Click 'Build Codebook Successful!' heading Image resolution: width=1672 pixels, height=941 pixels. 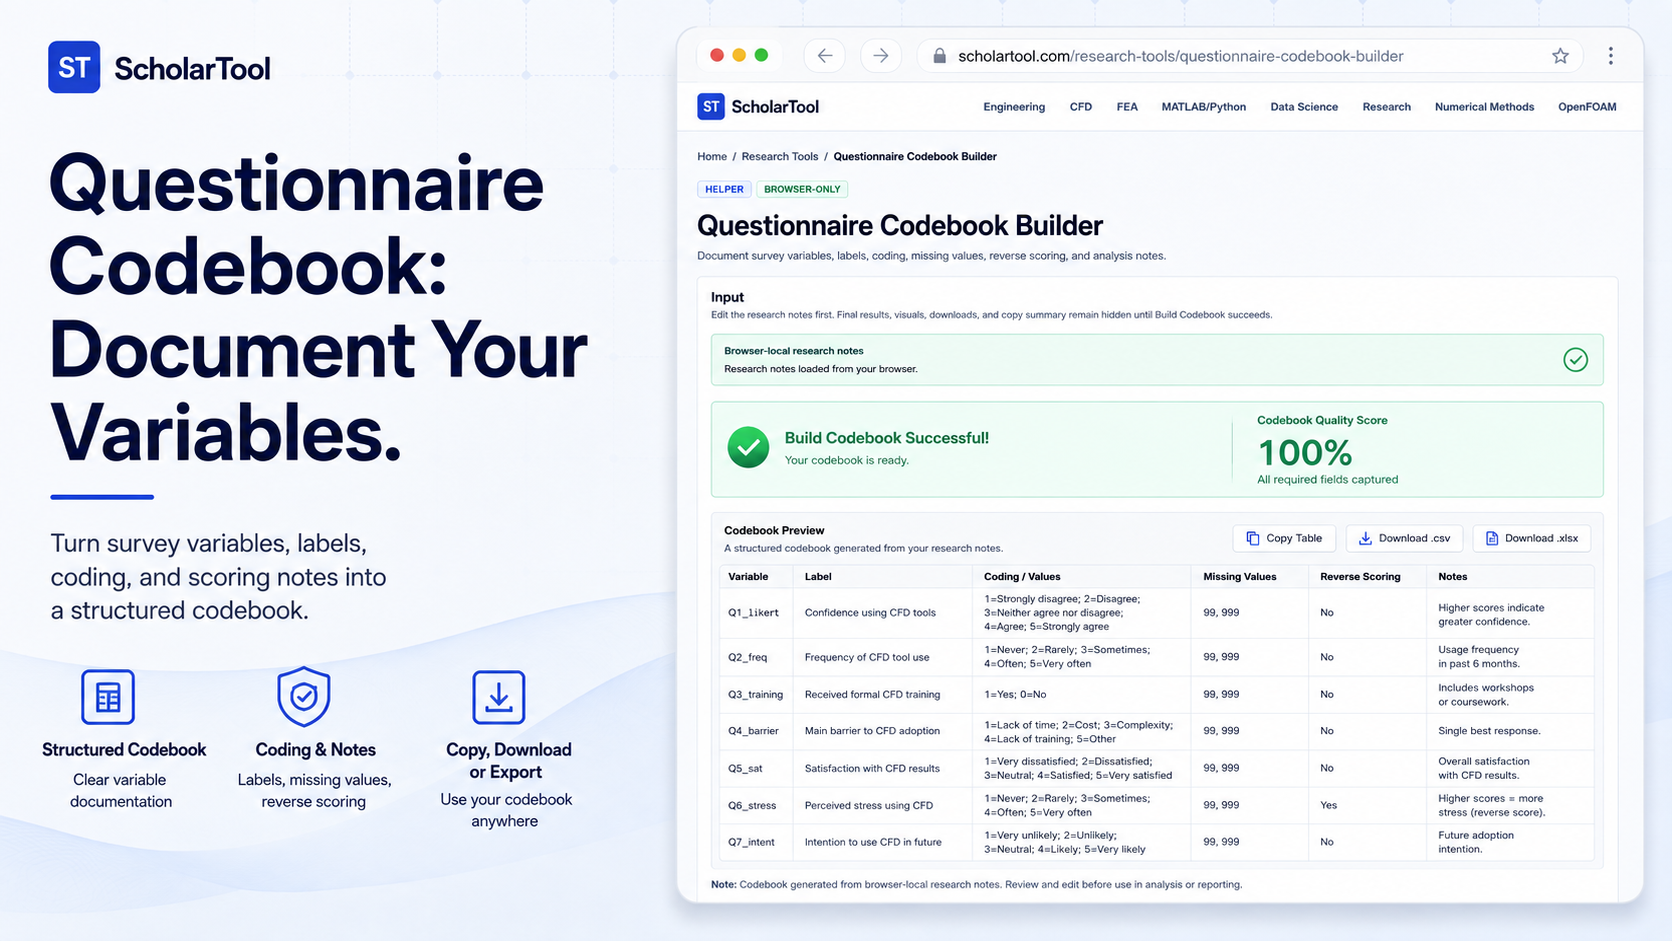point(886,438)
